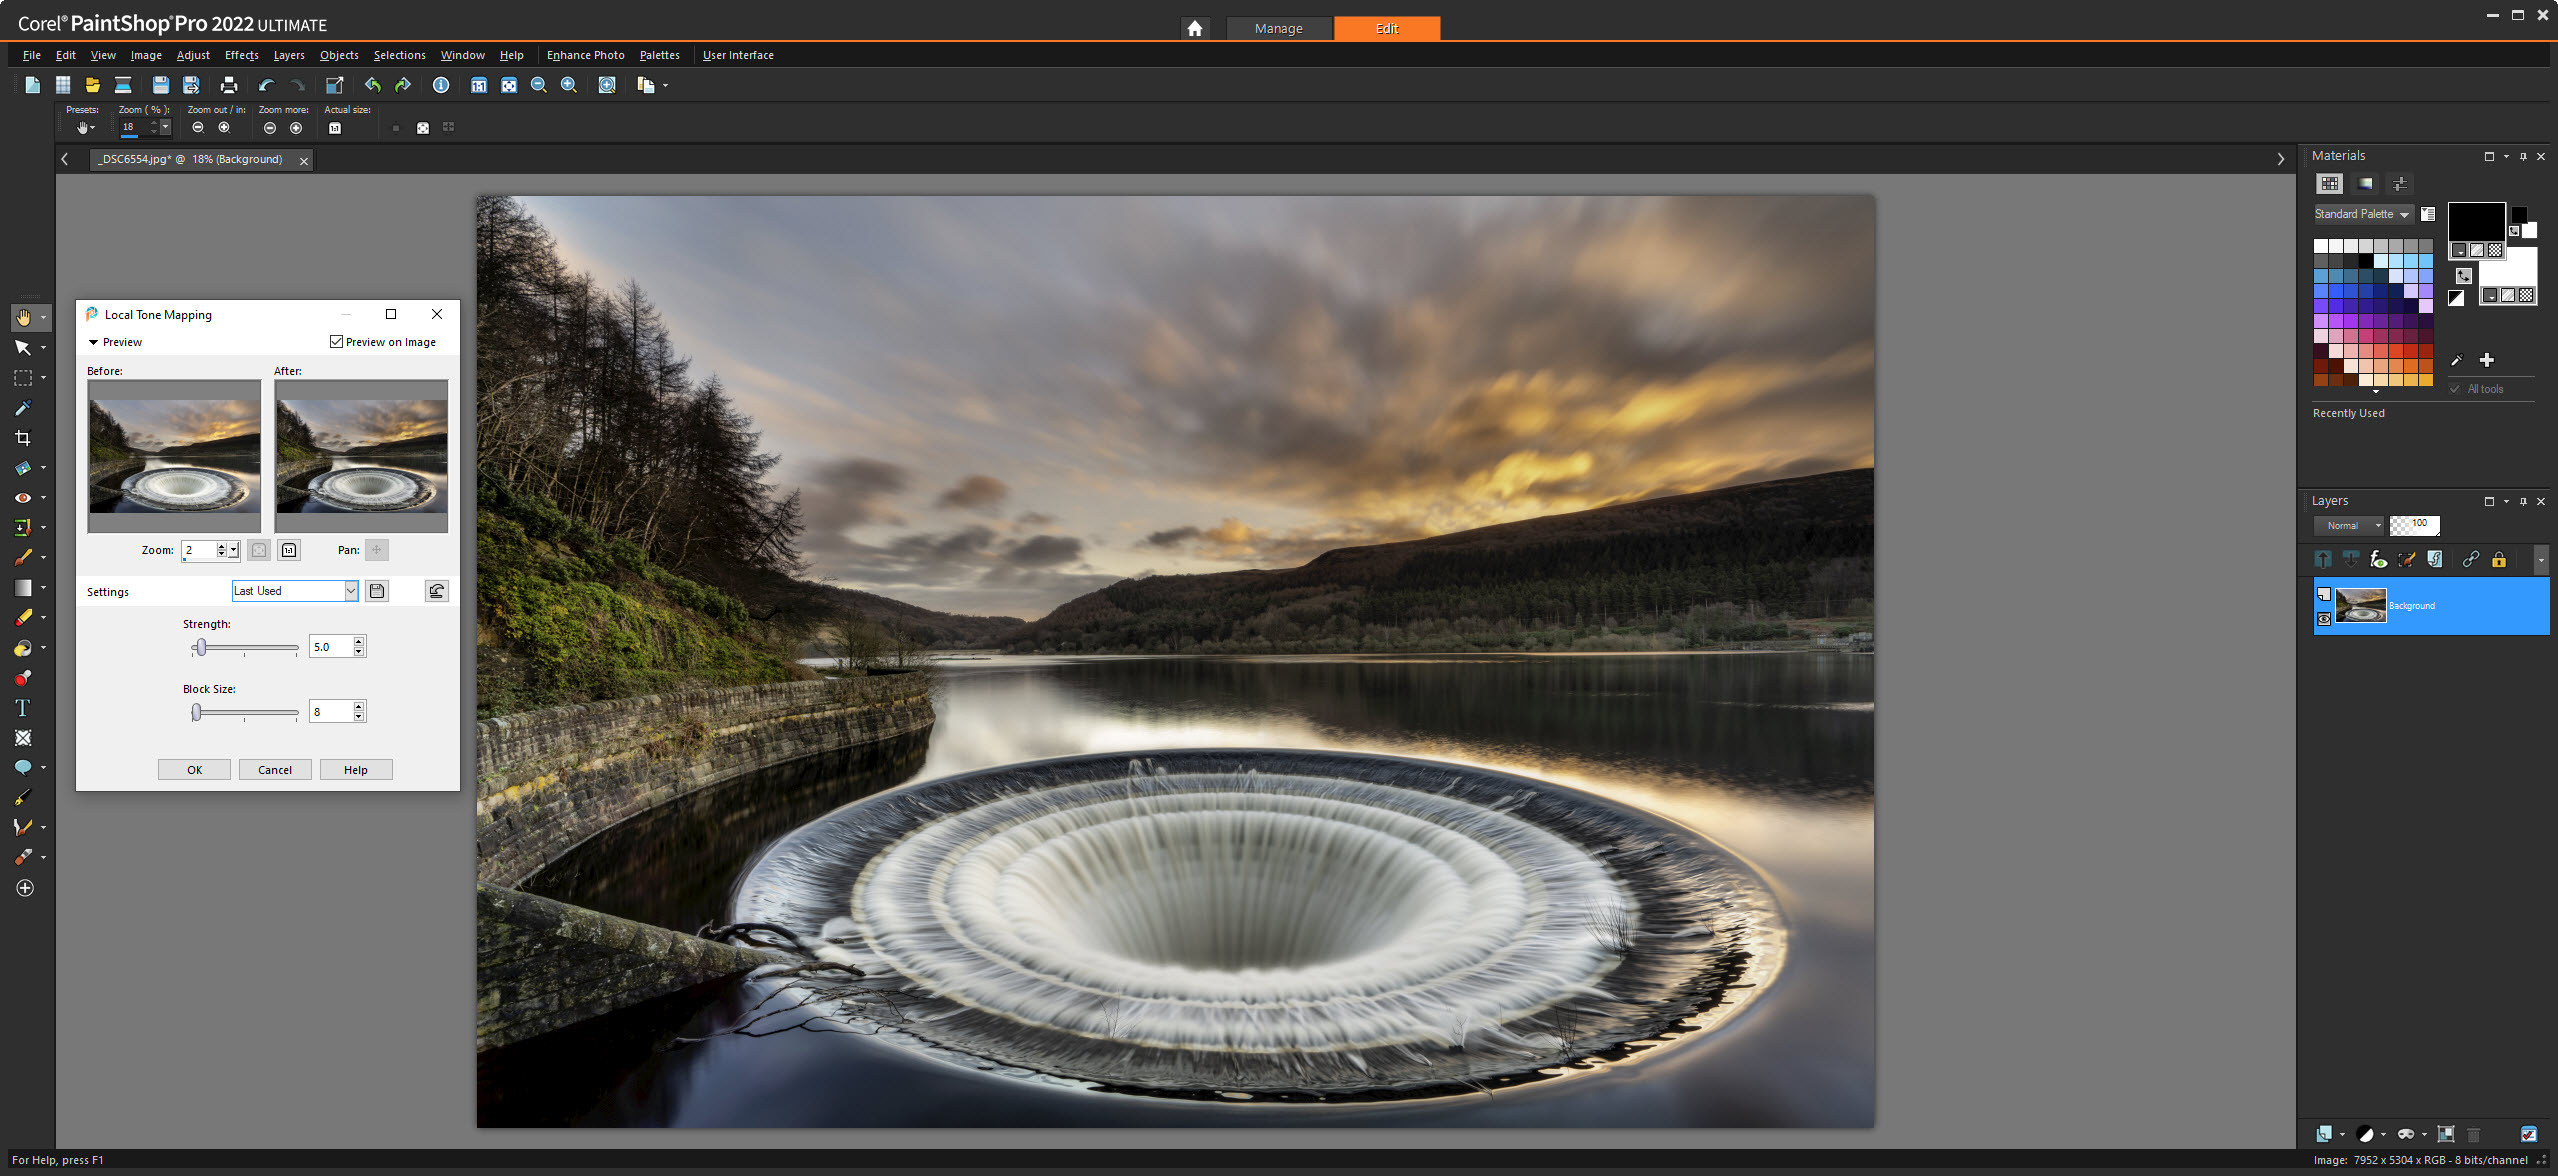2558x1176 pixels.
Task: Activate the Dropper tool
Action: point(22,407)
